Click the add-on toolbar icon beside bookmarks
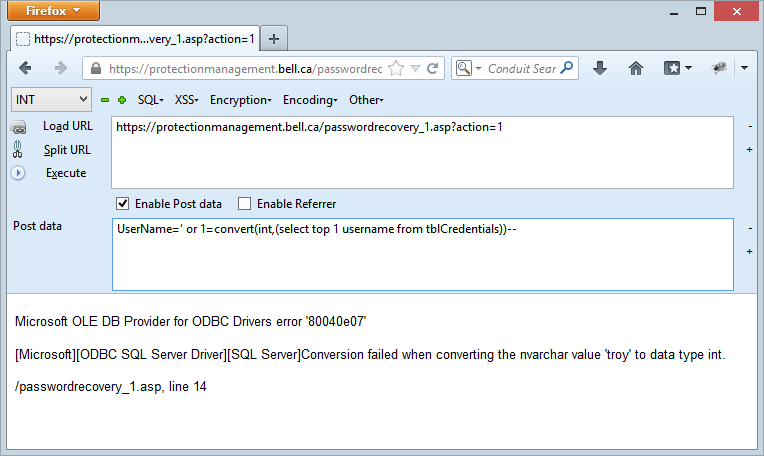764x456 pixels. point(719,68)
